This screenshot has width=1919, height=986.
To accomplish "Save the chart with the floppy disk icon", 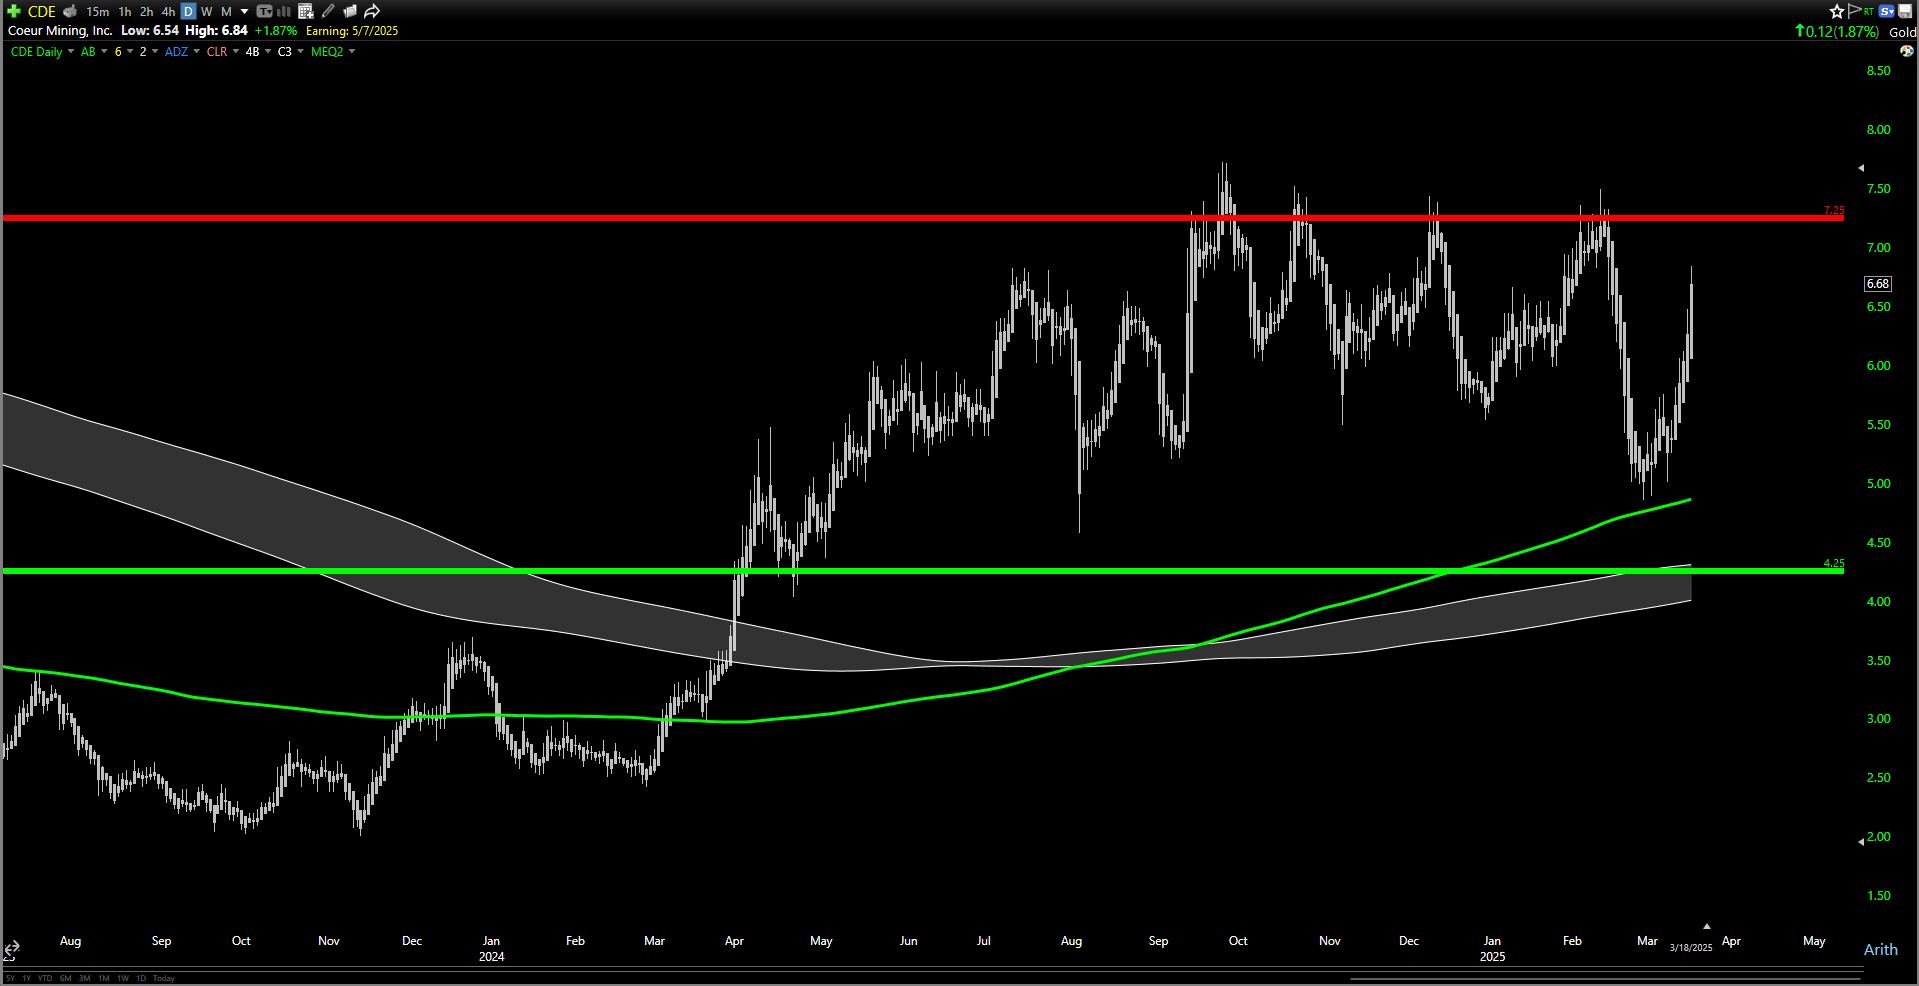I will click(1904, 11).
